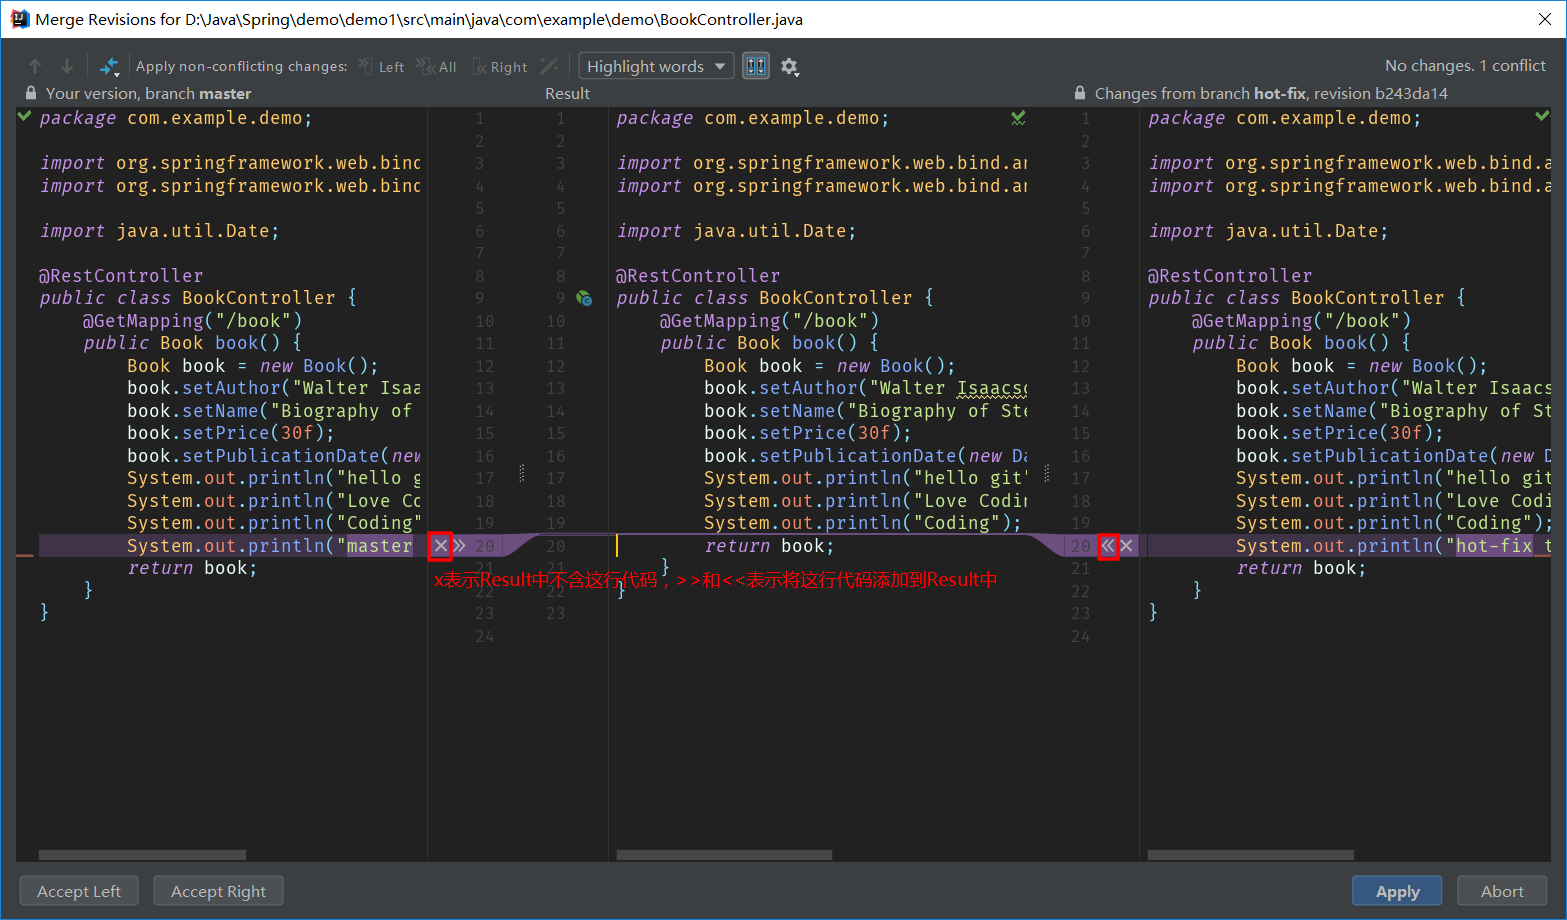Viewport: 1567px width, 920px height.
Task: Open compare contents mode icon menu
Action: coord(109,67)
